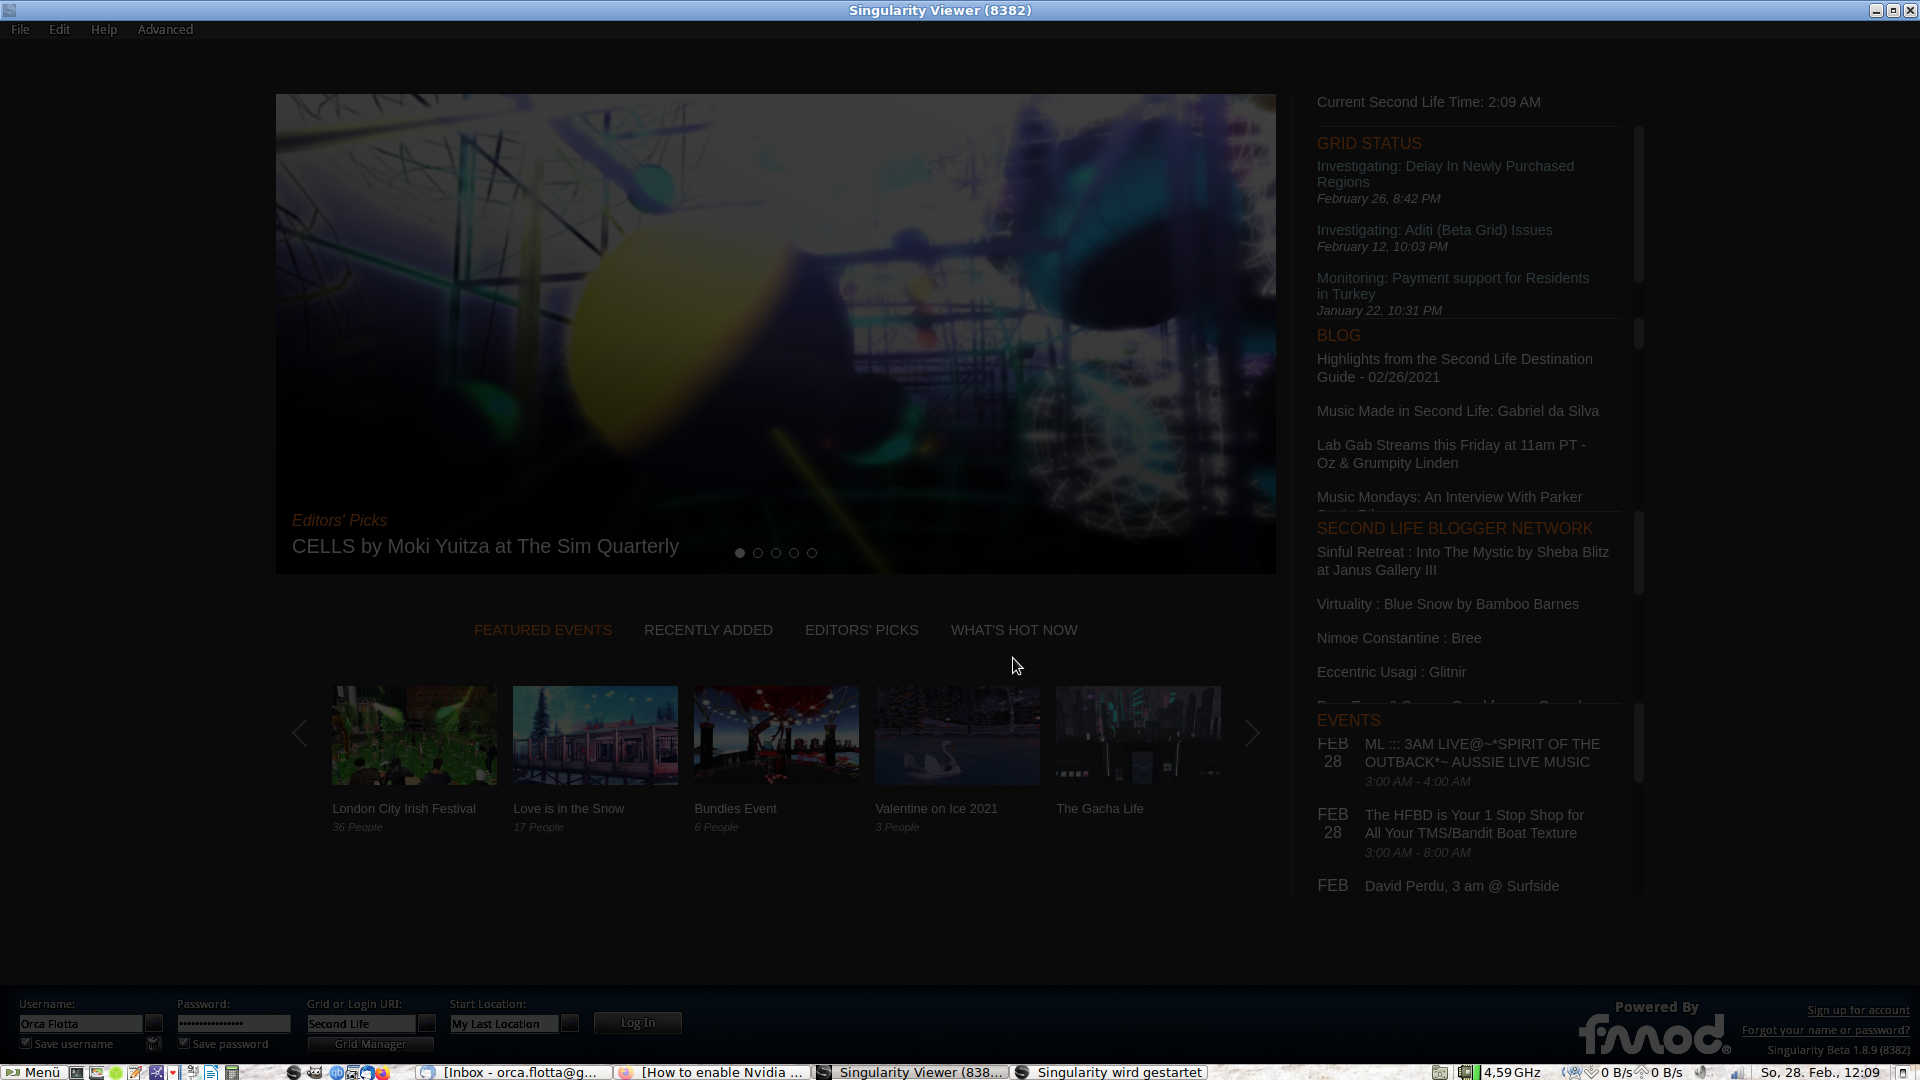Expand the Grid or Login URI dropdown

[x=426, y=1023]
